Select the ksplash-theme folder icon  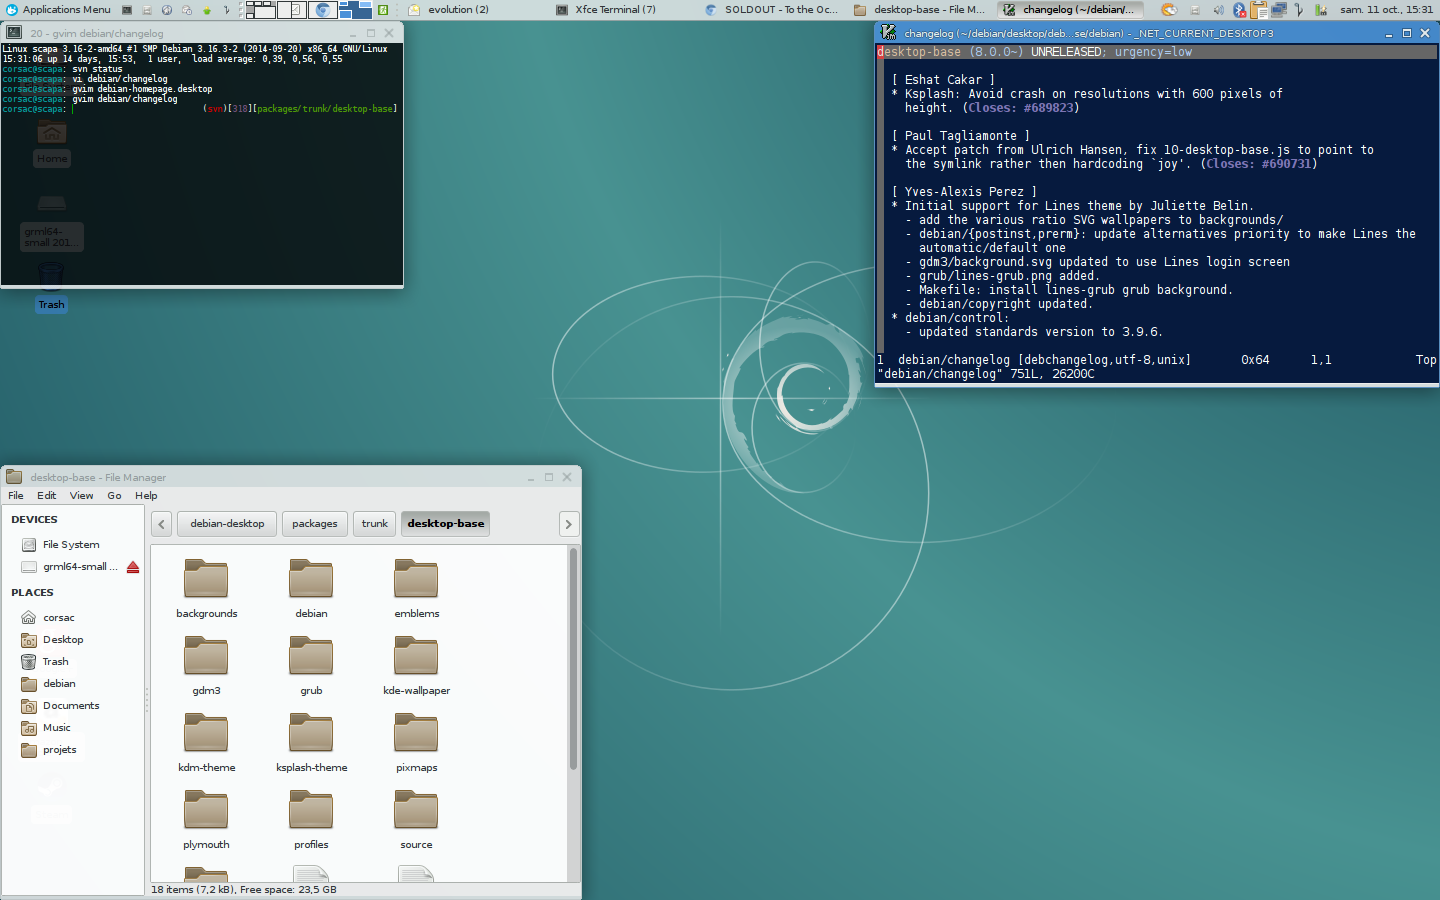point(311,733)
